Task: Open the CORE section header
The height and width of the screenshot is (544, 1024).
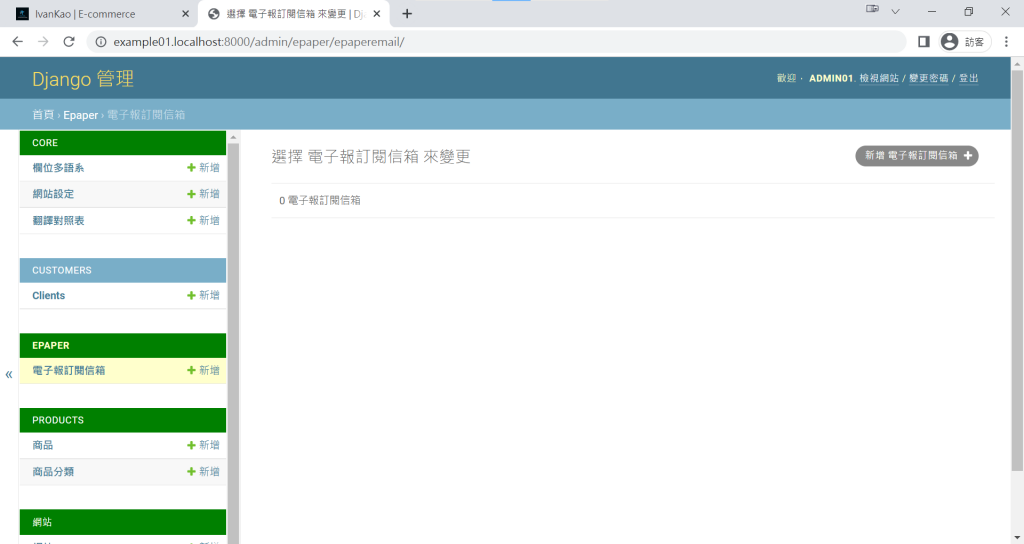Action: coord(123,142)
